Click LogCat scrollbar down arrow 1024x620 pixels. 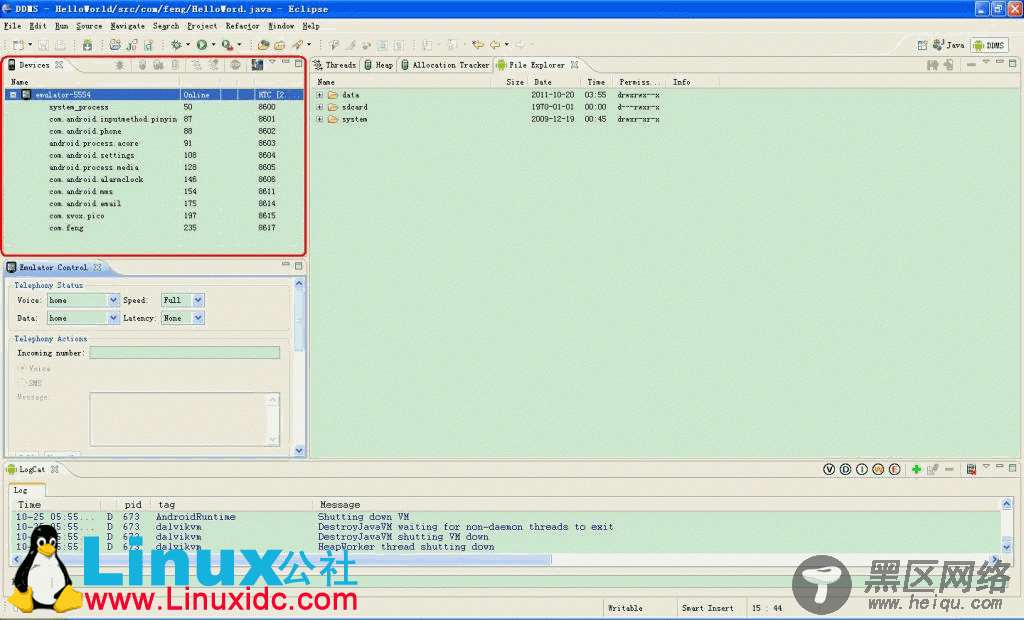[1006, 547]
